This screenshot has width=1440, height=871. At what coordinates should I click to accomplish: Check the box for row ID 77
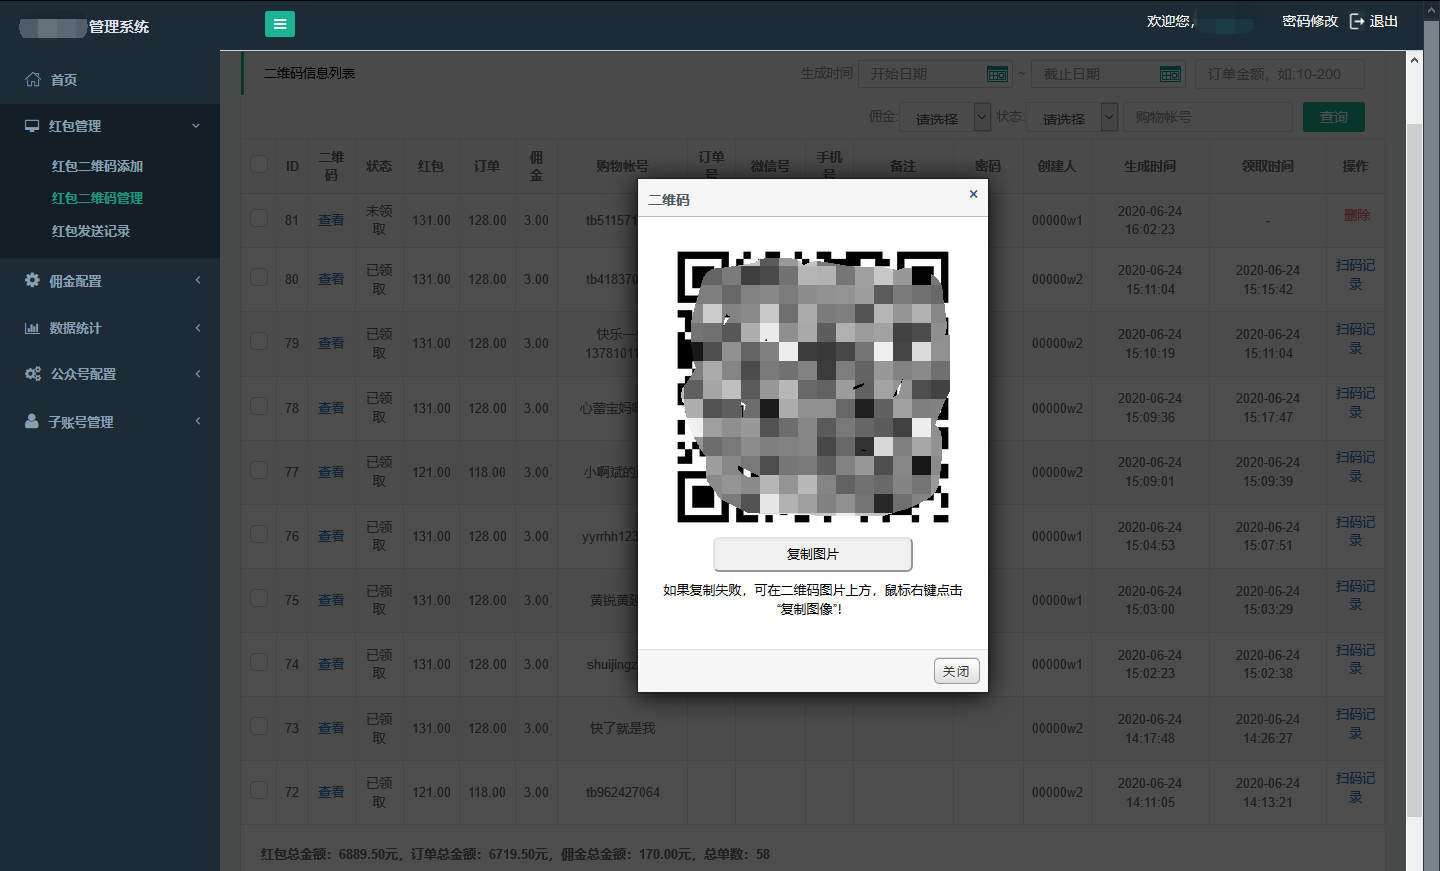coord(259,470)
